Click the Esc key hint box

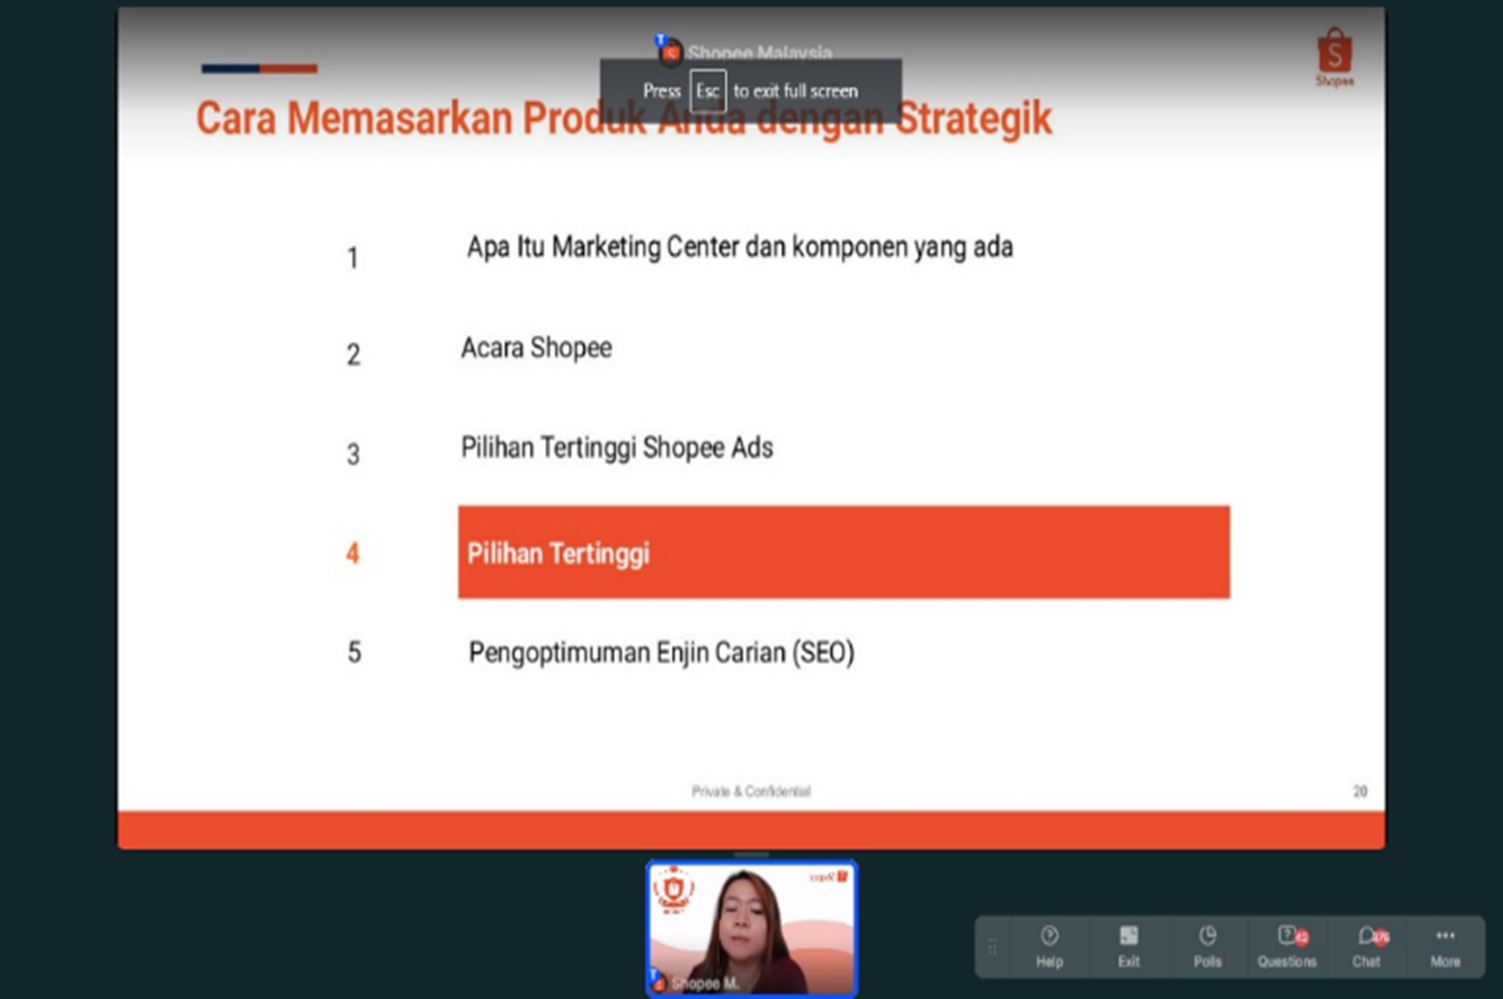tap(707, 91)
